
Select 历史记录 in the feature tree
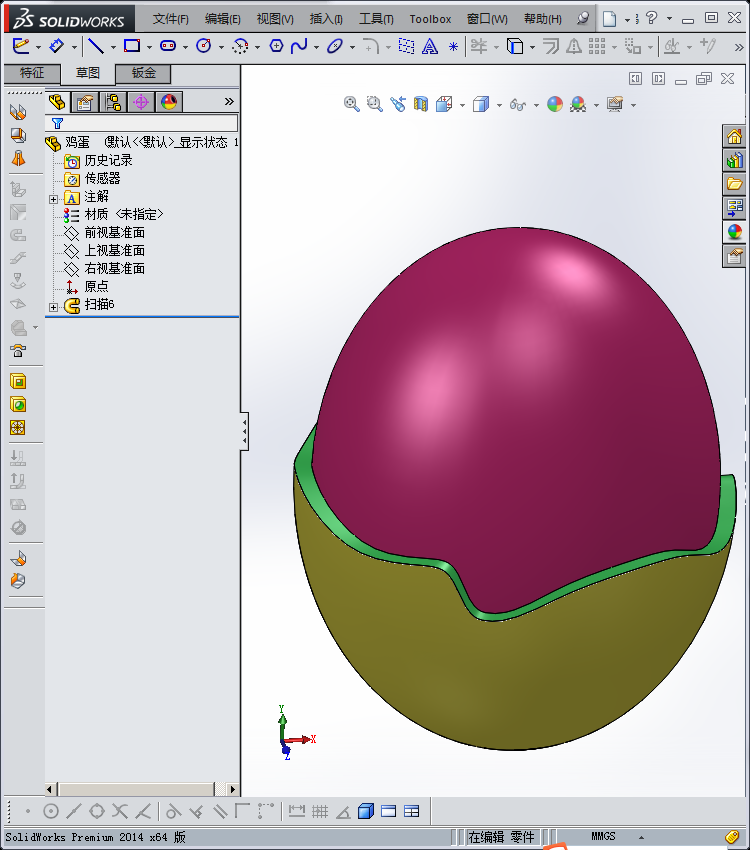(108, 160)
